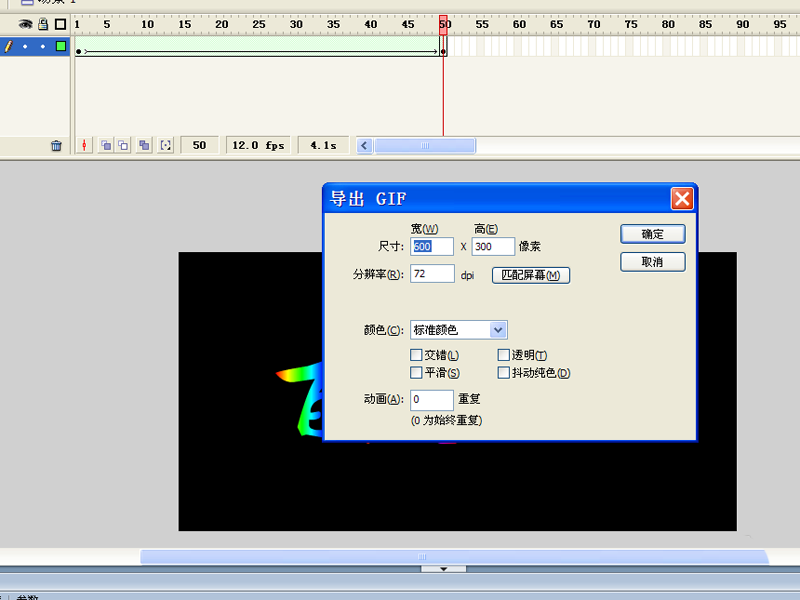Enable the Dither solid colors (抖动纯色) checkbox

point(504,373)
